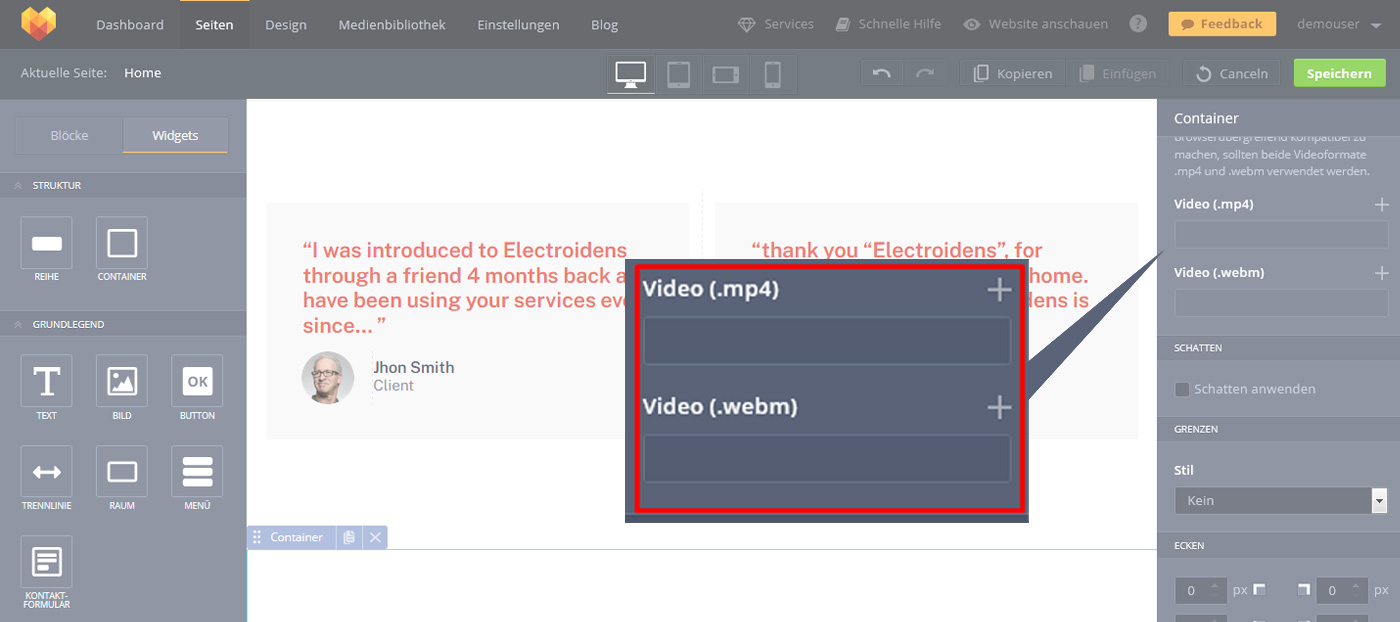This screenshot has width=1400, height=622.
Task: Switch to portrait tablet preview
Action: point(678,74)
